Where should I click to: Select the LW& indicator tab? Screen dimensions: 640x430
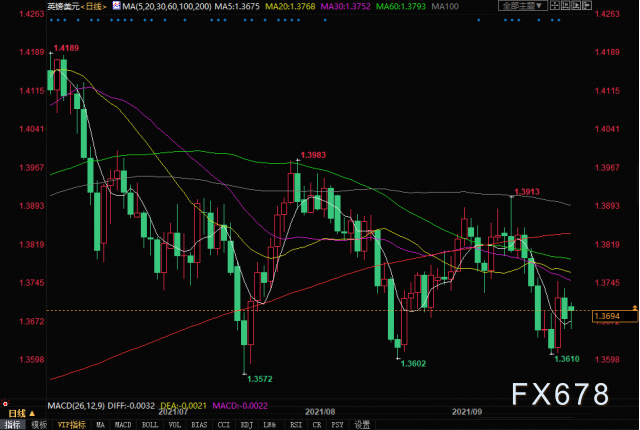(x=270, y=425)
